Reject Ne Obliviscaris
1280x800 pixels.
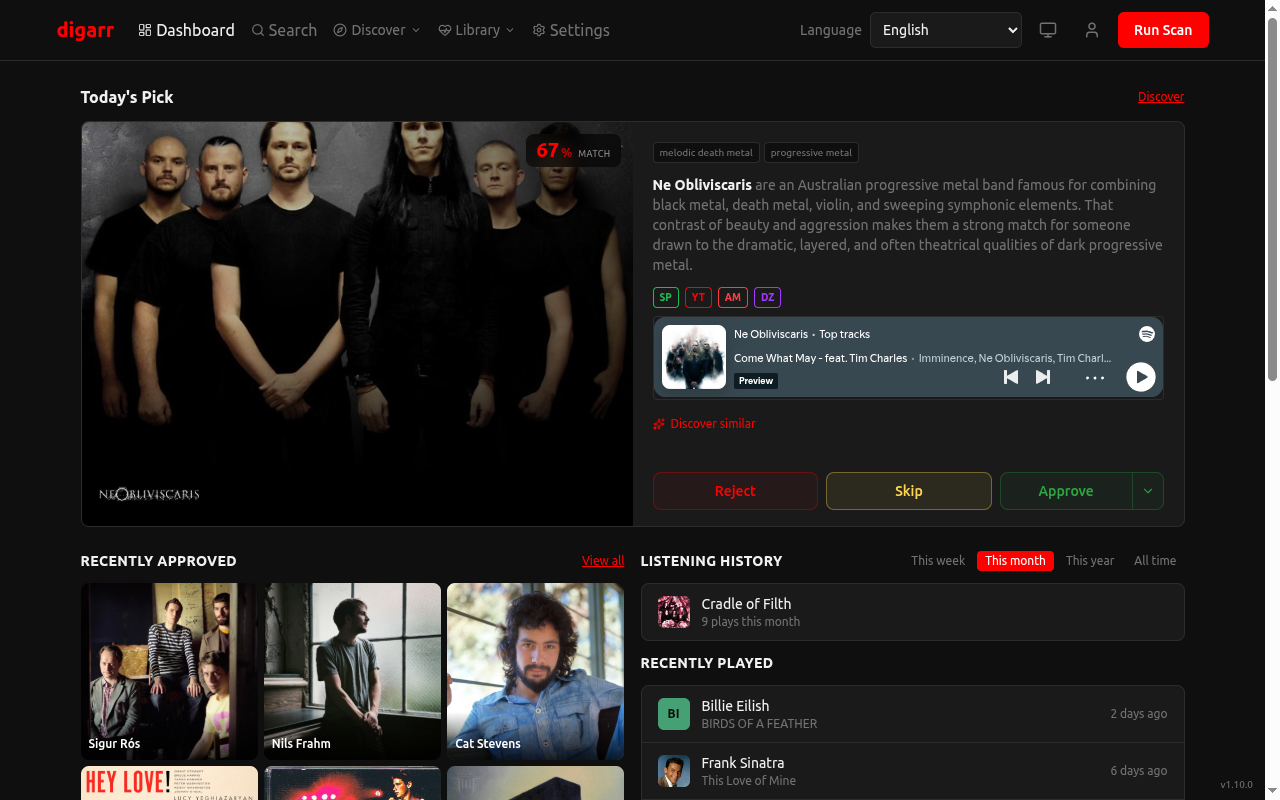tap(735, 491)
